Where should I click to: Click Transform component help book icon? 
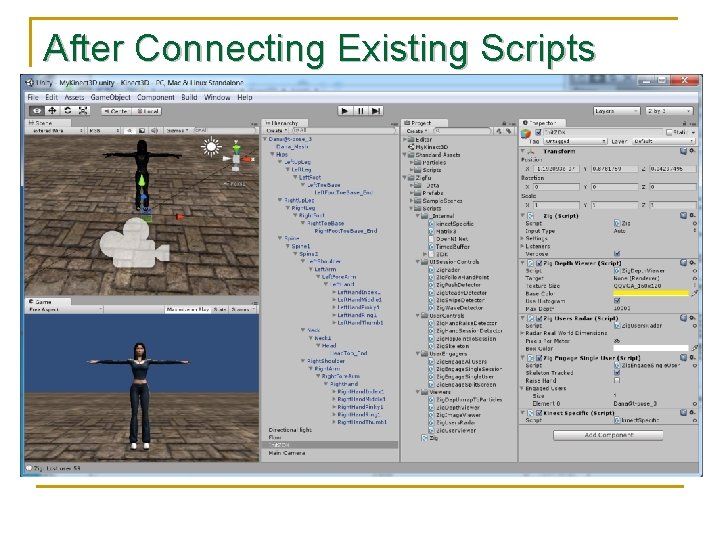tap(683, 151)
